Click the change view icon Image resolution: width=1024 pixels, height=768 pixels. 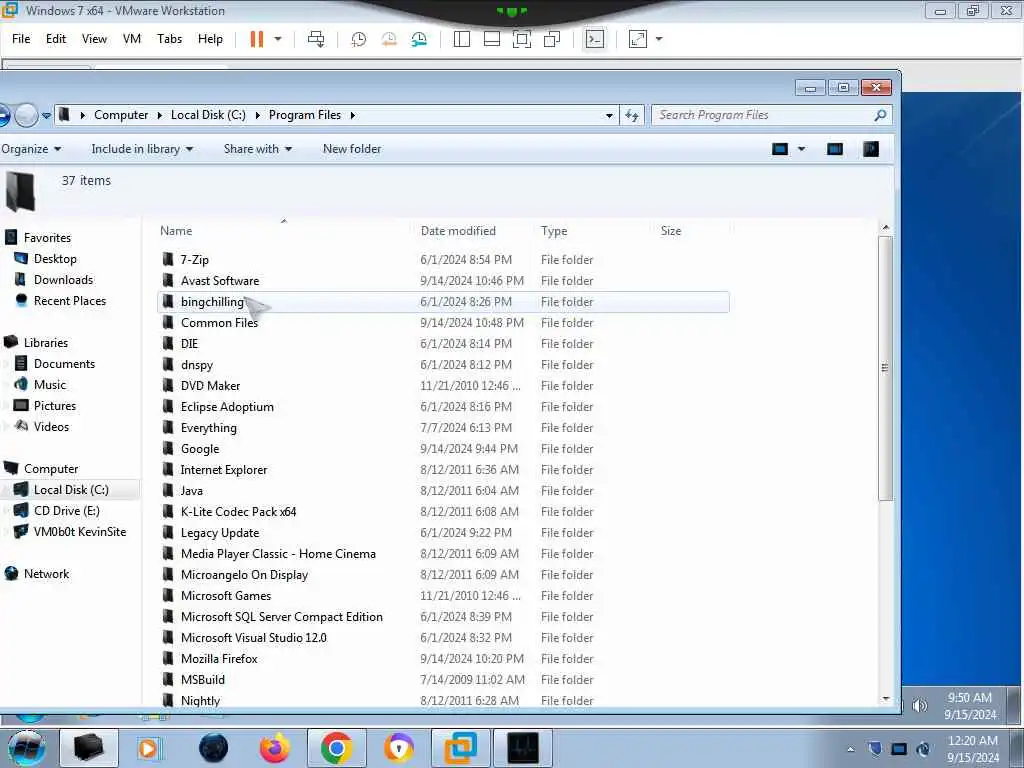coord(780,149)
